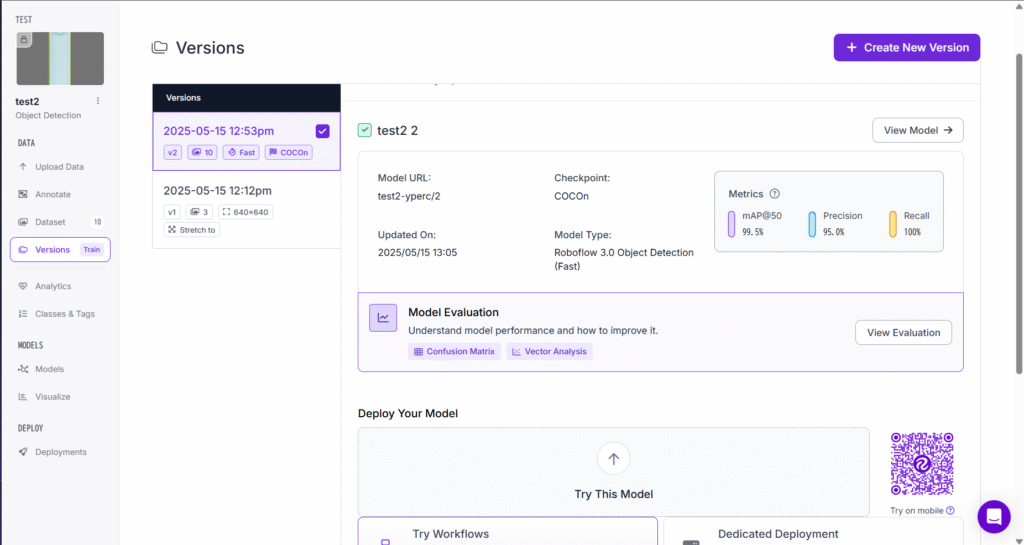Select version 2025-05-15 12:53pm

pos(246,141)
